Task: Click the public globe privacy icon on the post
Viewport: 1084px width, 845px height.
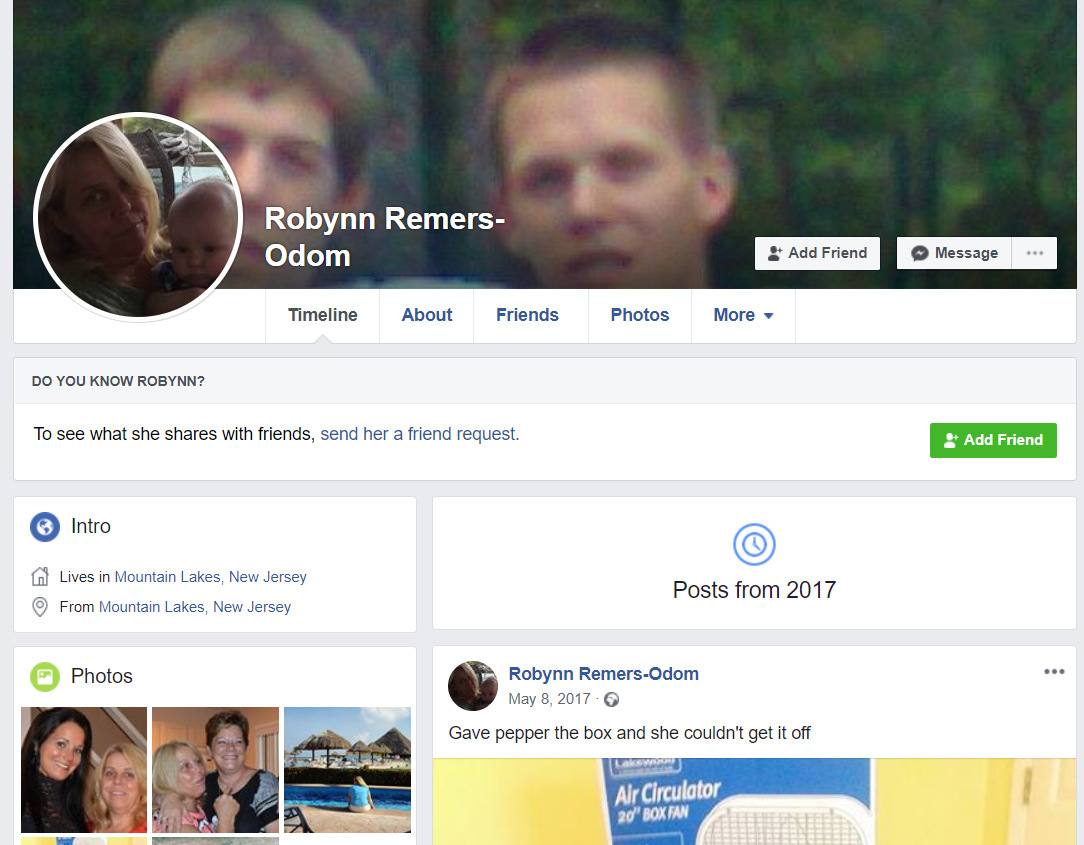Action: pos(612,700)
